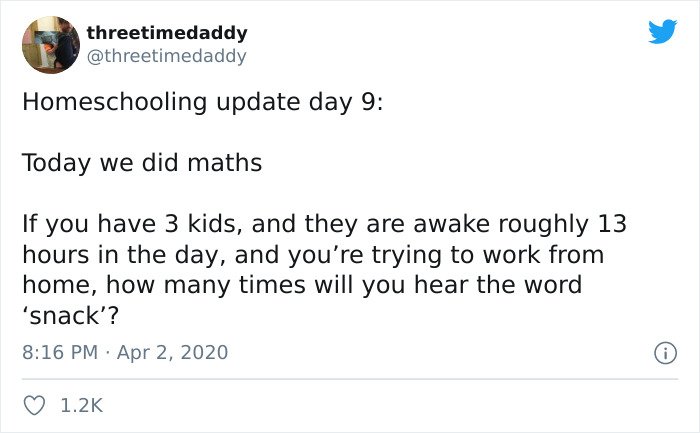Click the 'If you have 3 kids' text

pyautogui.click(x=129, y=224)
